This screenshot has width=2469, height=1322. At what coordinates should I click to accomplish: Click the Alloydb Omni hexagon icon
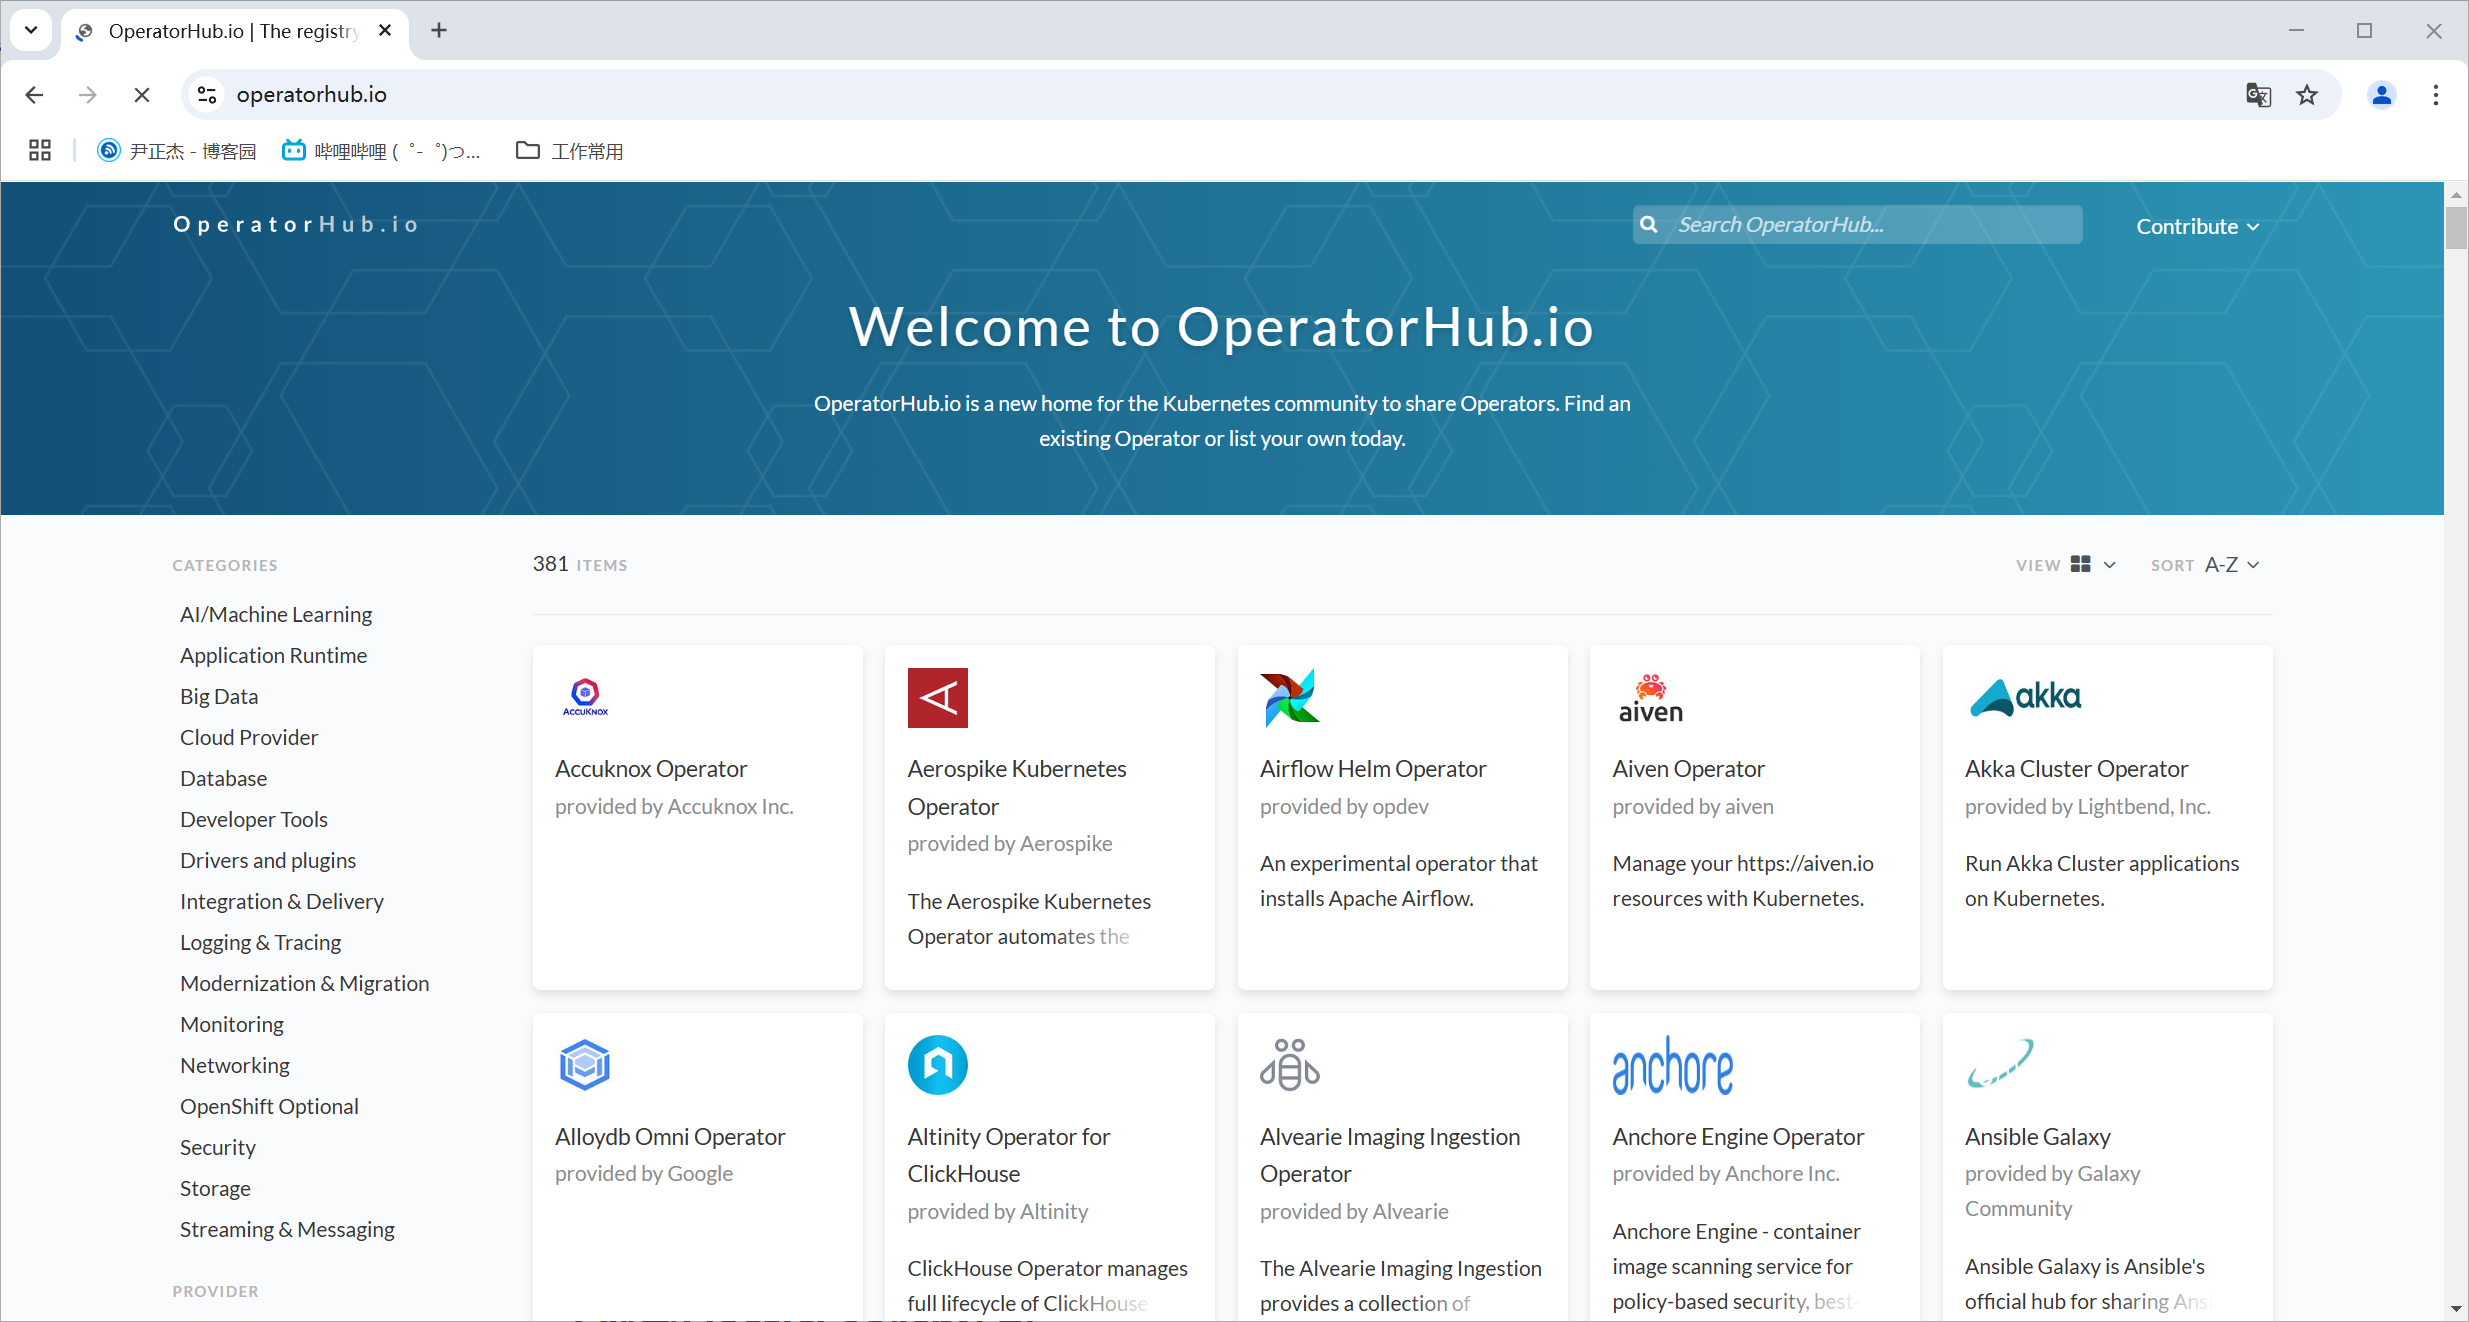click(585, 1064)
